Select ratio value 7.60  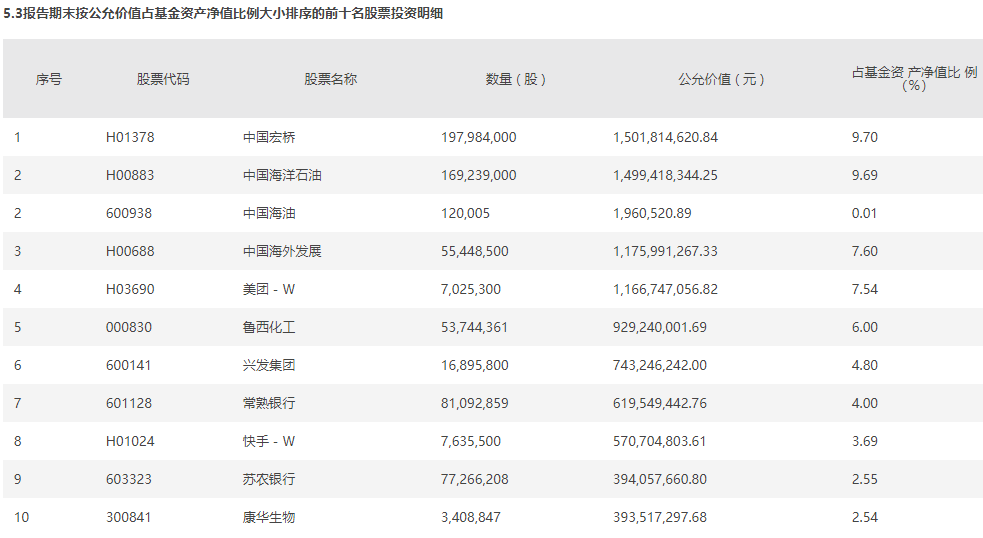pyautogui.click(x=865, y=251)
